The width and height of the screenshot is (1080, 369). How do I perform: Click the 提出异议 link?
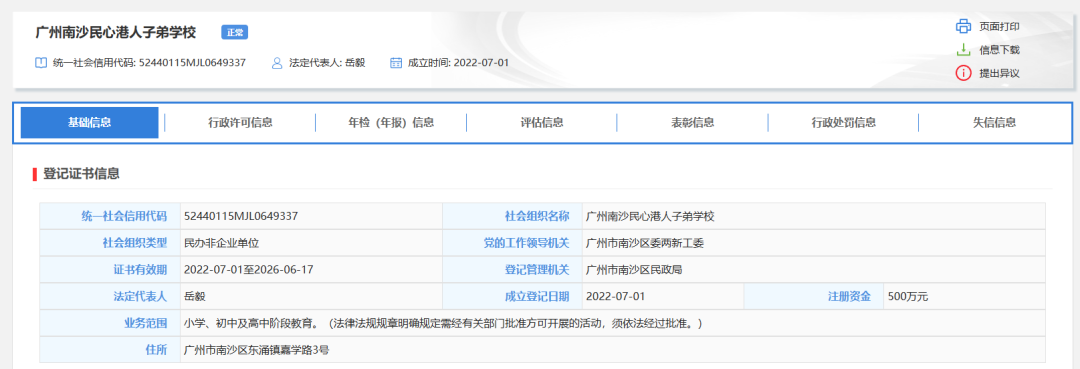(999, 73)
